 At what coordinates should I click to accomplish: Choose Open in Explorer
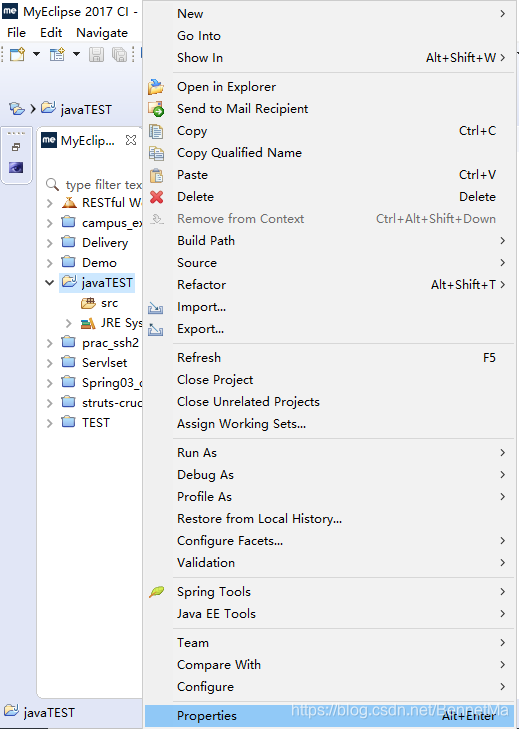tap(329, 87)
